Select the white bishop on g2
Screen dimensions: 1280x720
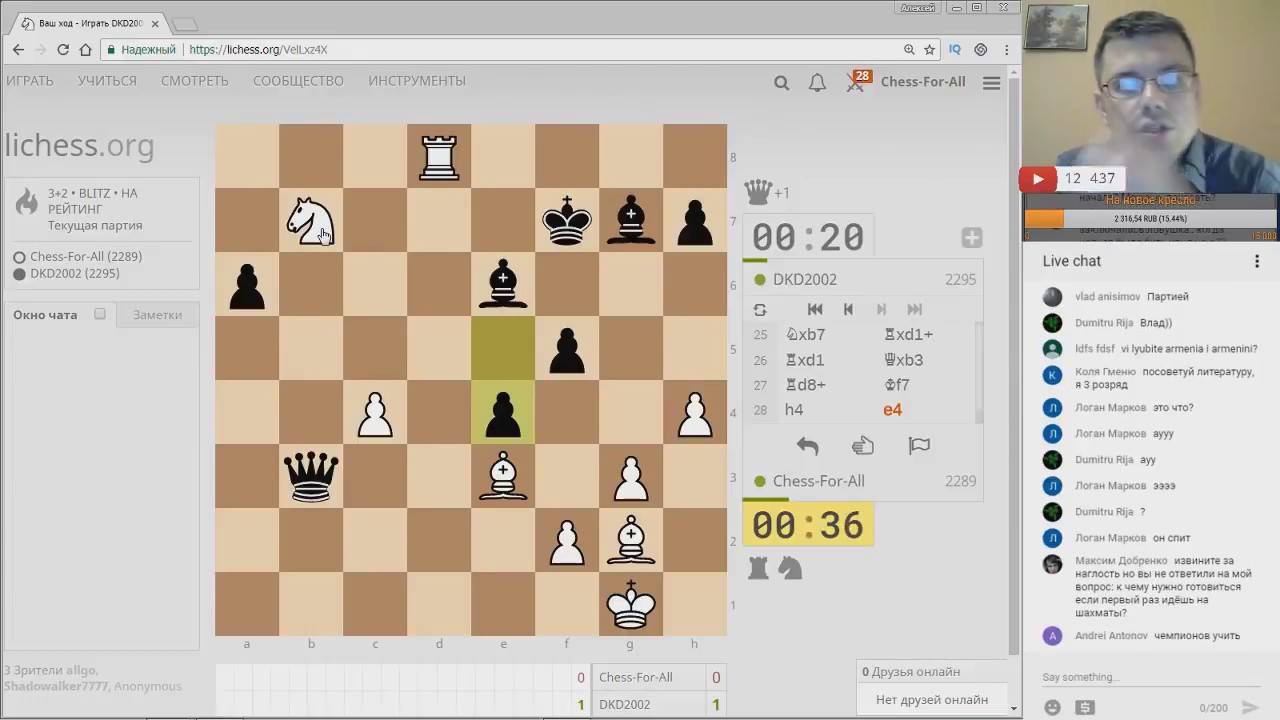pos(631,540)
